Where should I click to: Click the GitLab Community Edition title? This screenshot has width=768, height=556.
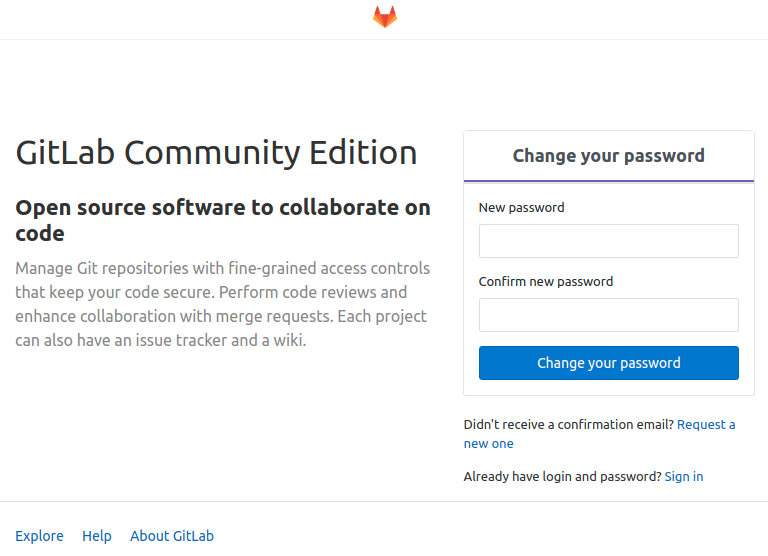pyautogui.click(x=216, y=152)
